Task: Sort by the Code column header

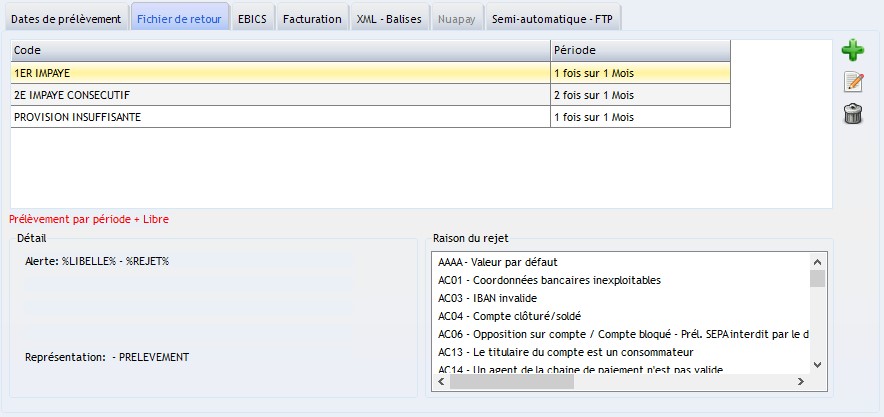Action: point(280,51)
